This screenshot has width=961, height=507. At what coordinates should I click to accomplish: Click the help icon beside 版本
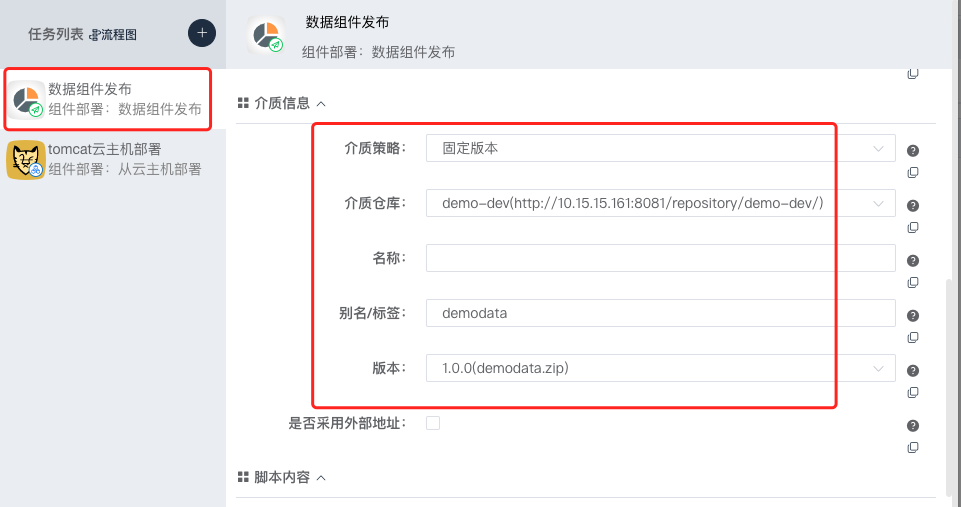pyautogui.click(x=913, y=371)
